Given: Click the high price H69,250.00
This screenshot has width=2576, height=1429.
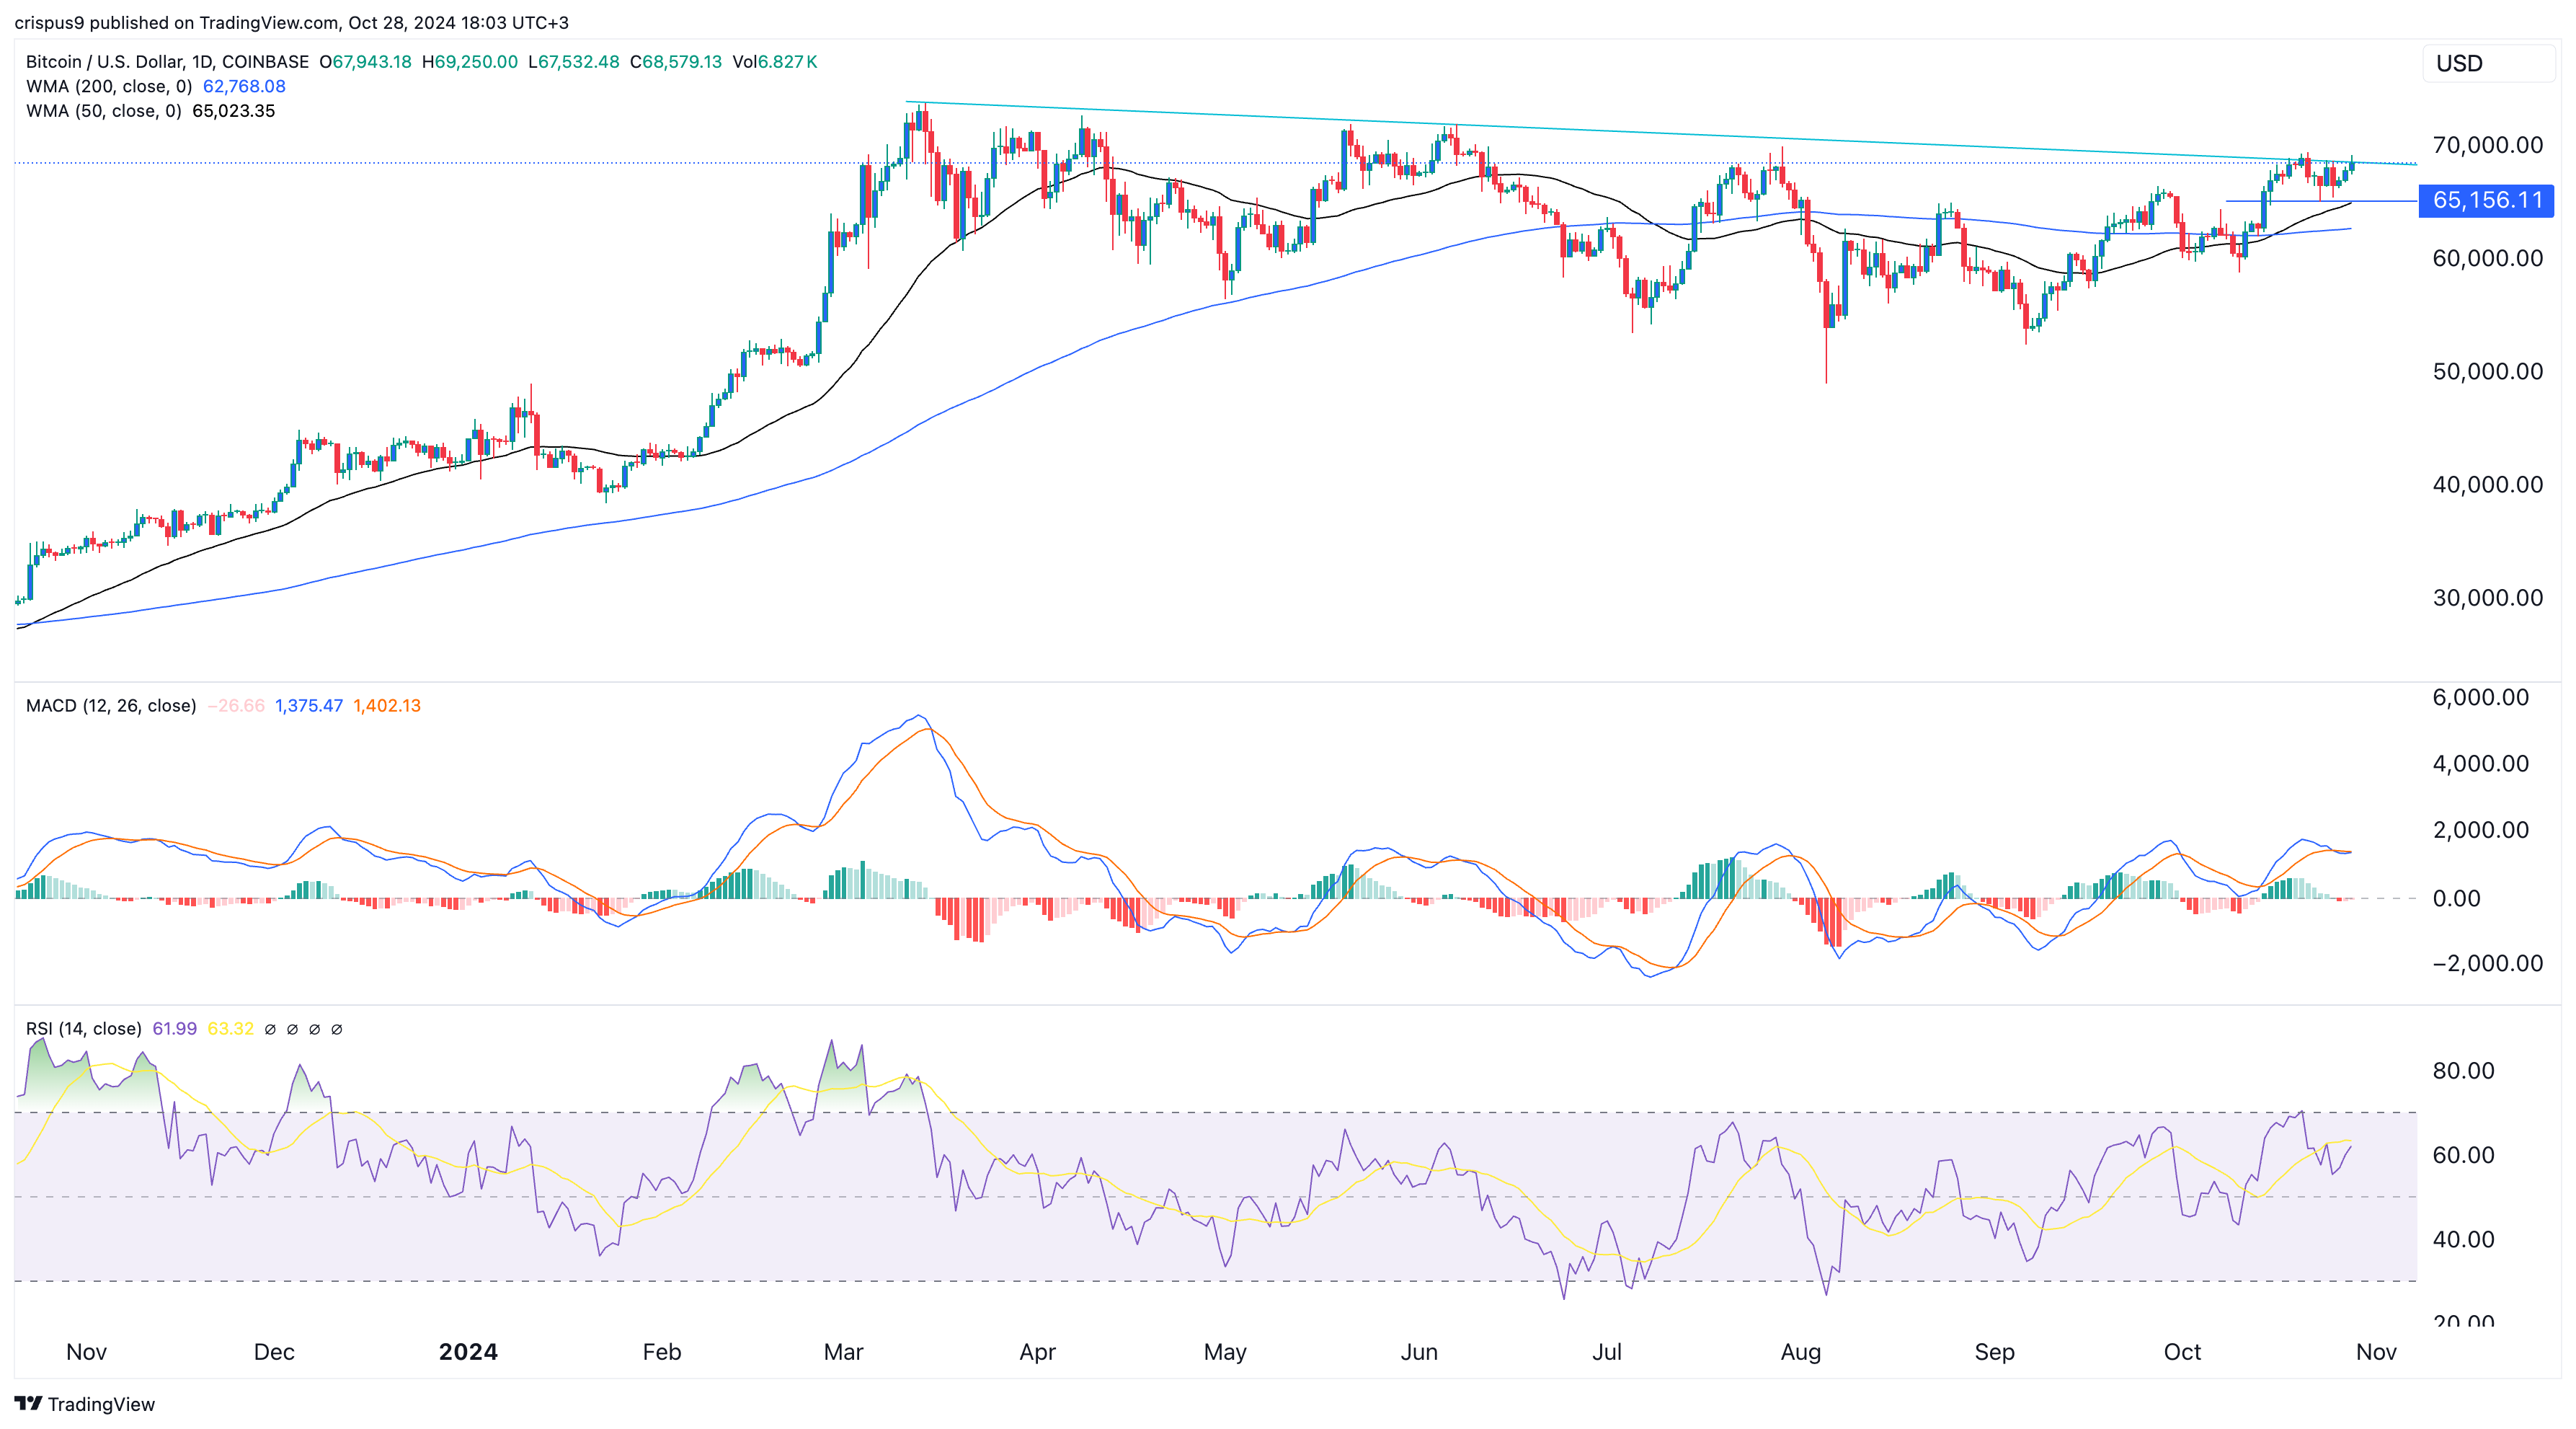Looking at the screenshot, I should pyautogui.click(x=470, y=62).
